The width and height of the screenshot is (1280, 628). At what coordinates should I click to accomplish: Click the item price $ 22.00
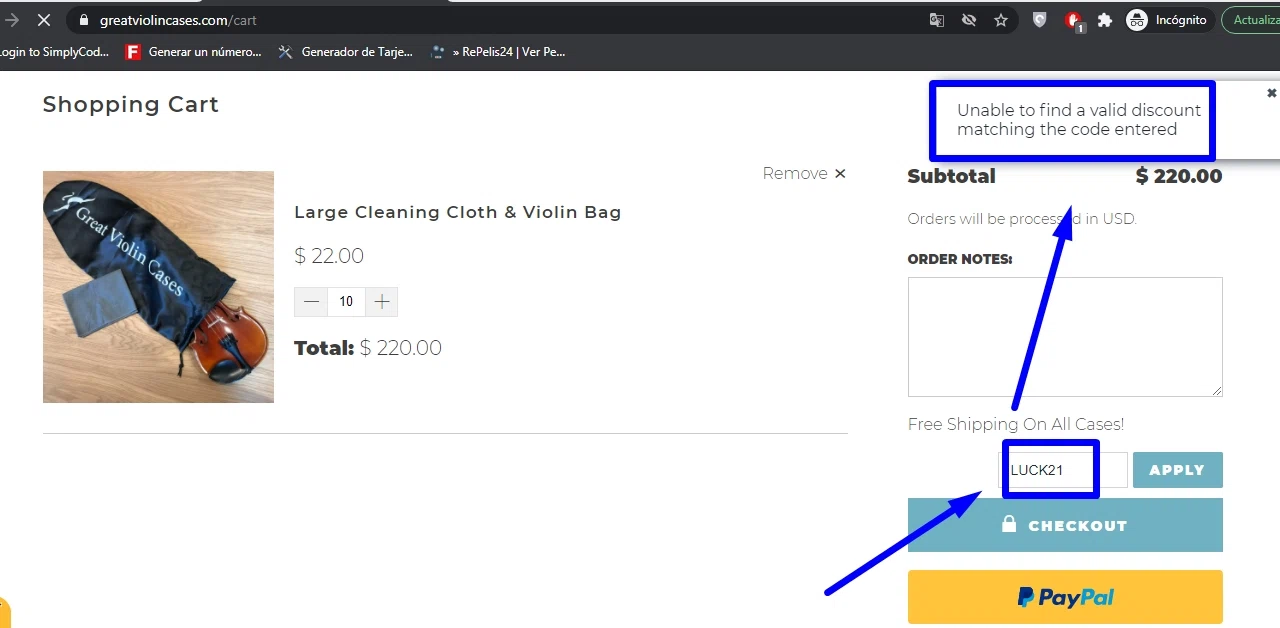tap(329, 256)
